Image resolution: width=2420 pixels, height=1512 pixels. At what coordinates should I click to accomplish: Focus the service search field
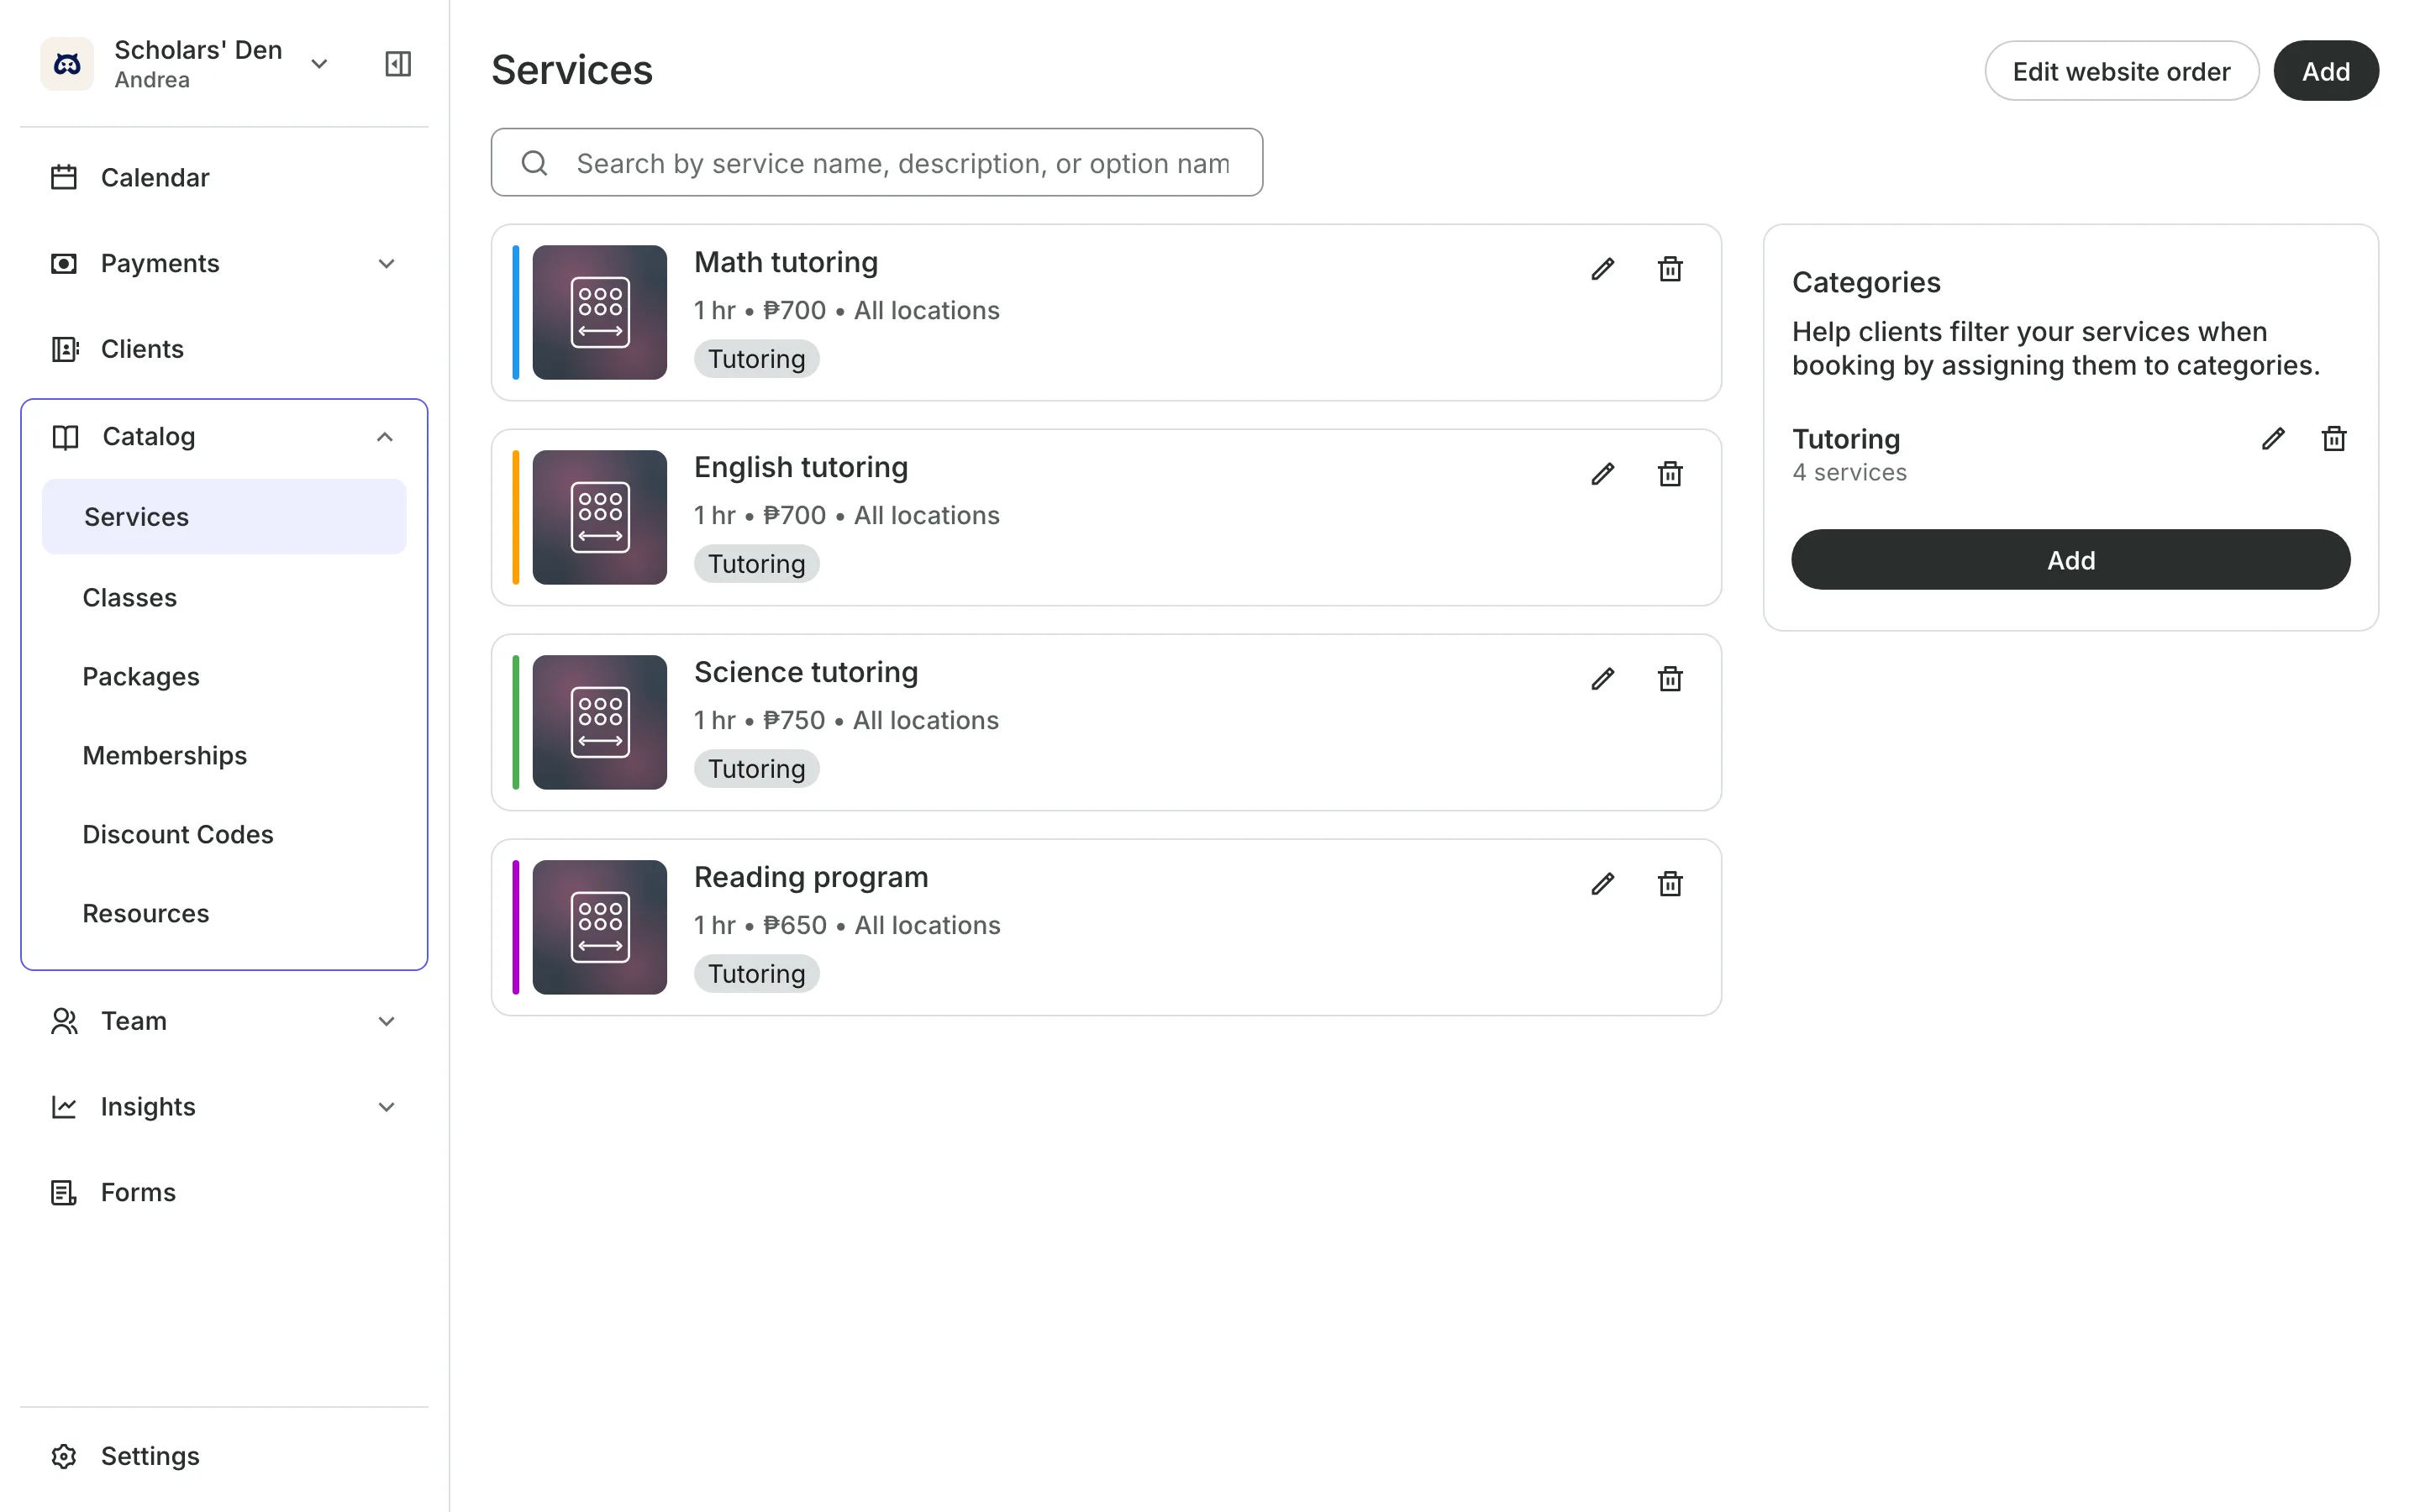pyautogui.click(x=877, y=163)
